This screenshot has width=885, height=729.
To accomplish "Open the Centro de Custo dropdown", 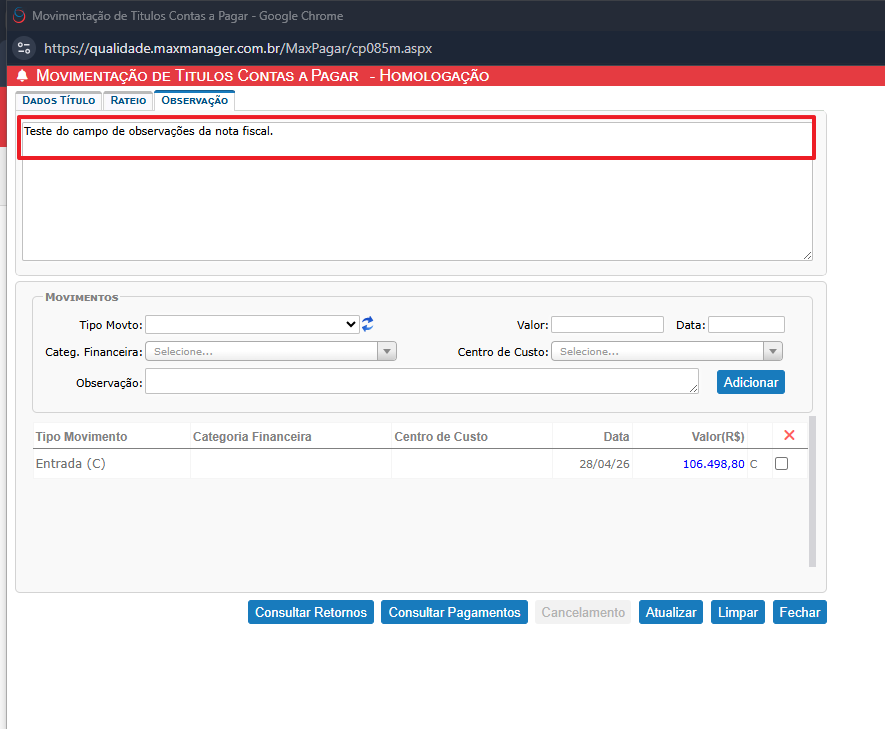I will pos(667,351).
